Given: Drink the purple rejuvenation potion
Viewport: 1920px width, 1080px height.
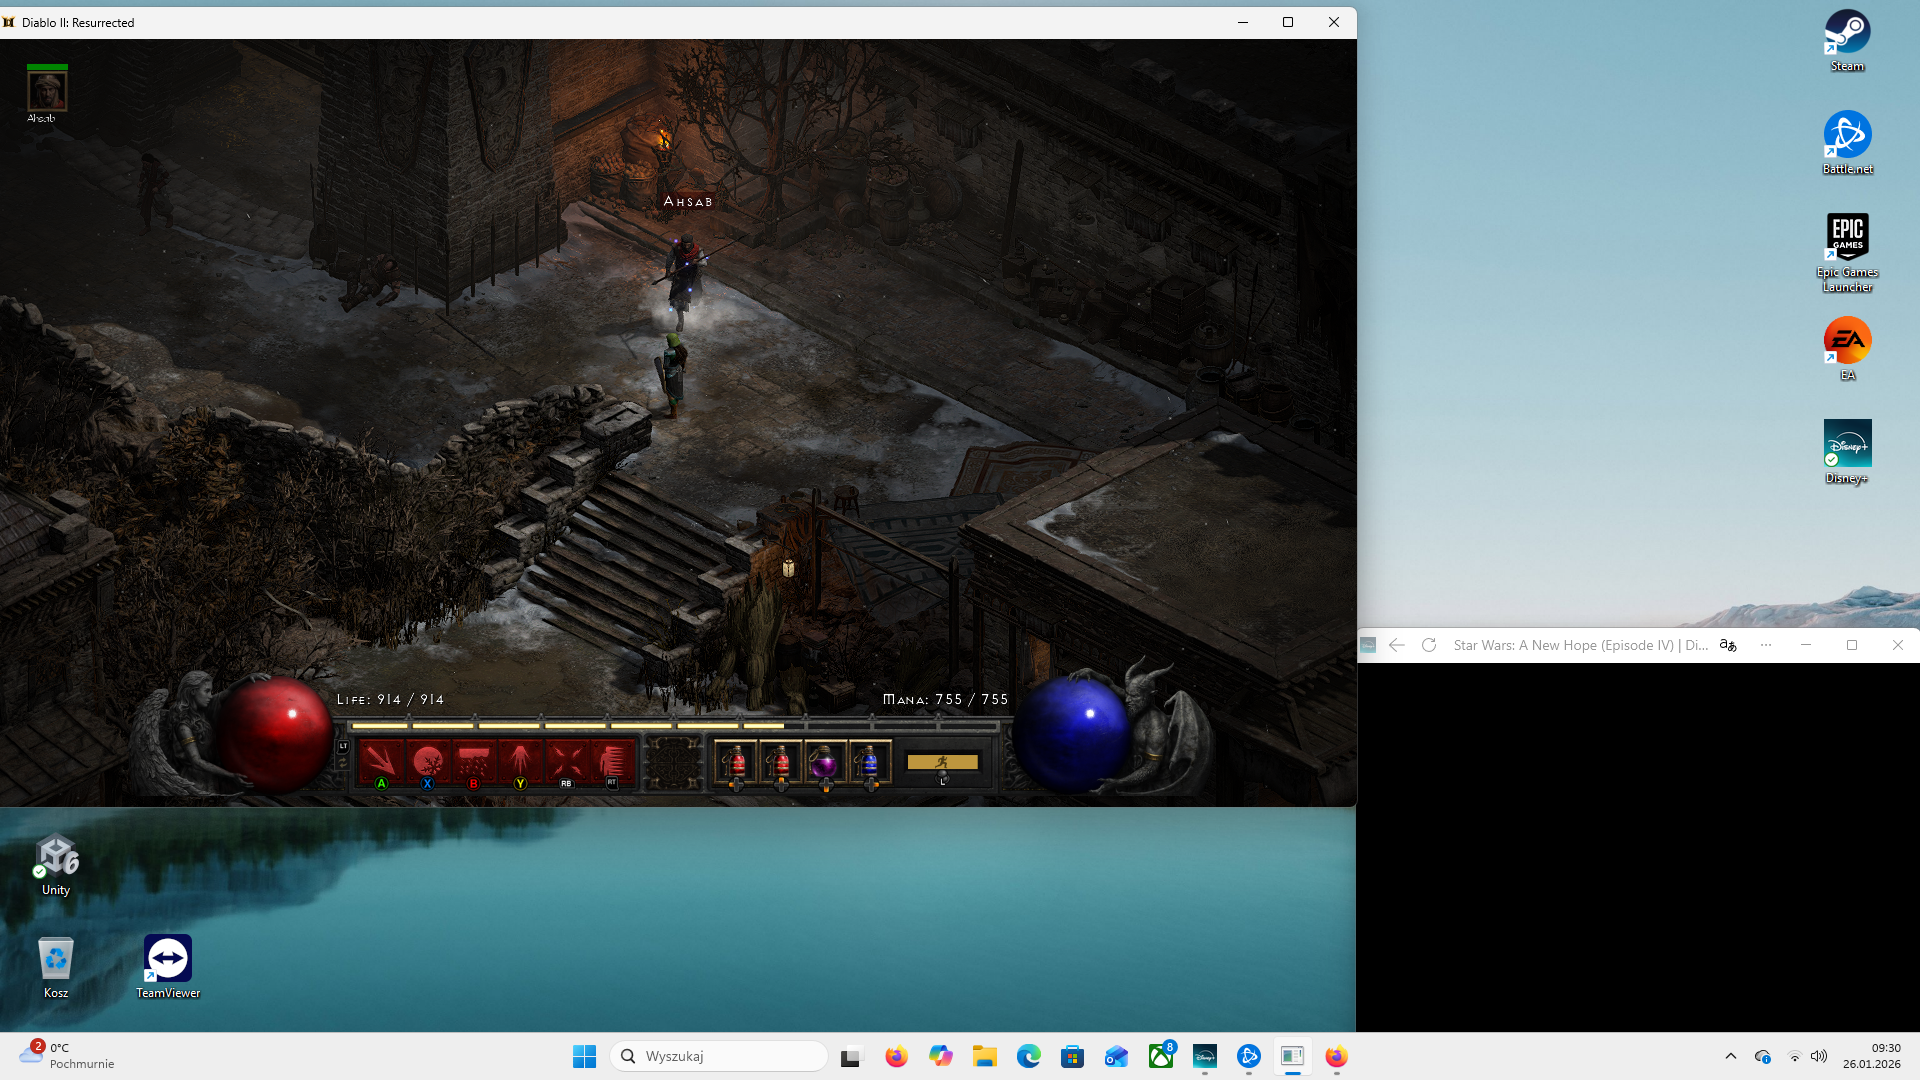Looking at the screenshot, I should (x=825, y=763).
